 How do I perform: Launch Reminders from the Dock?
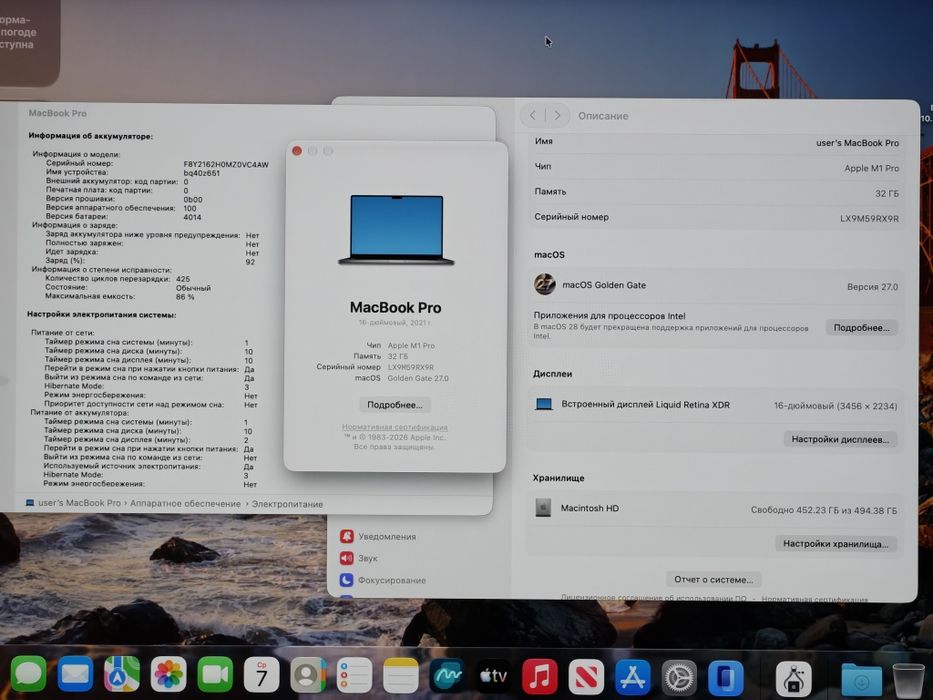(354, 675)
